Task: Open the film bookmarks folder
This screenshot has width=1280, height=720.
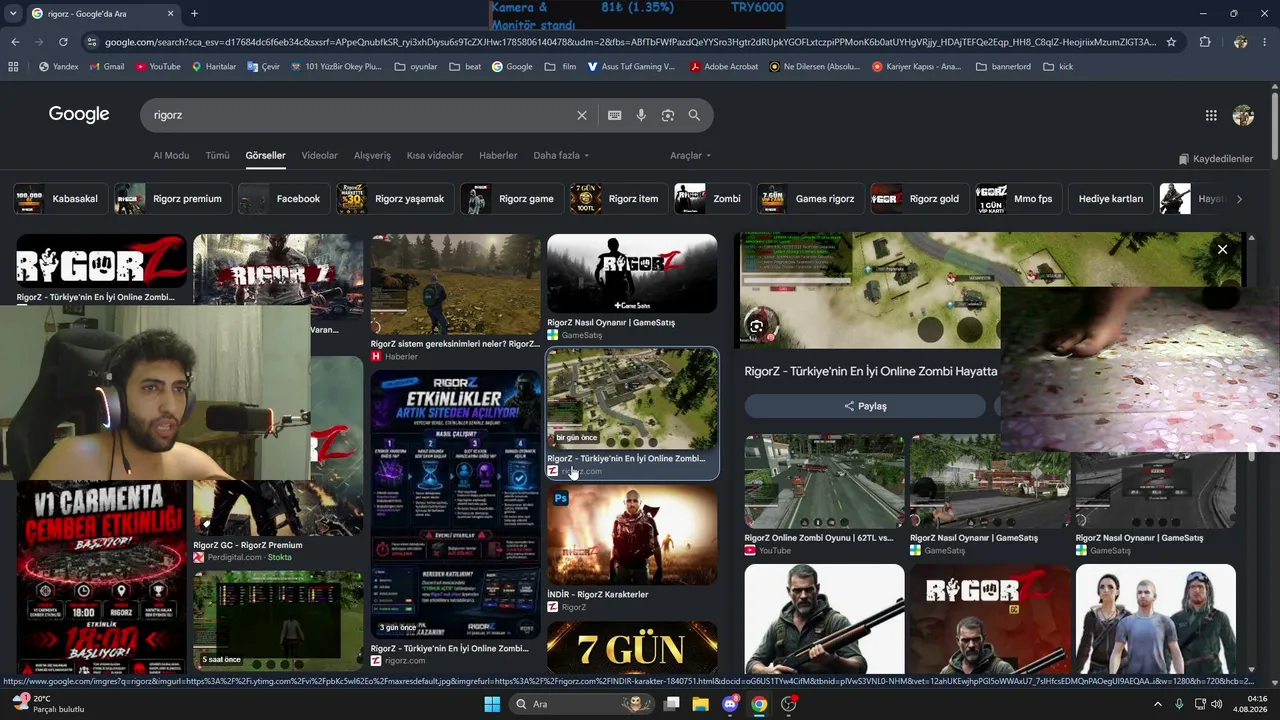Action: (x=560, y=67)
